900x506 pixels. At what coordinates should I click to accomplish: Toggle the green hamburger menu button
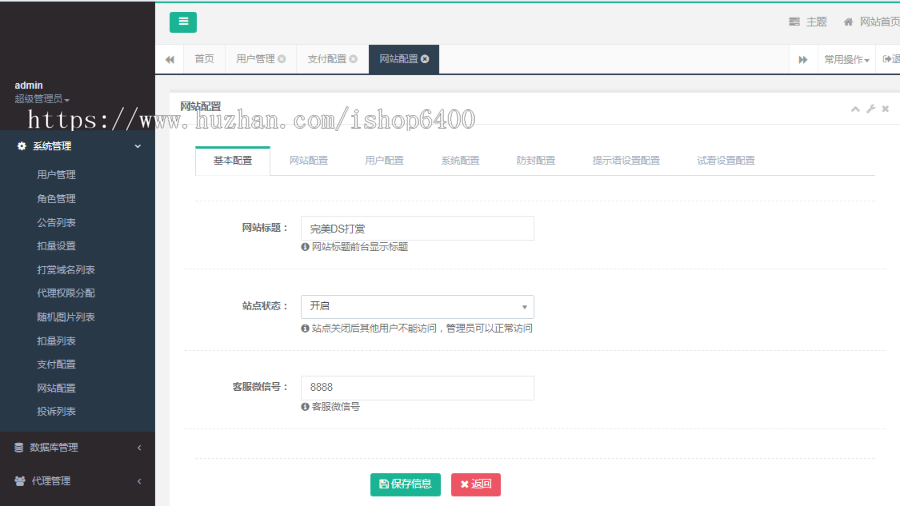tap(183, 22)
